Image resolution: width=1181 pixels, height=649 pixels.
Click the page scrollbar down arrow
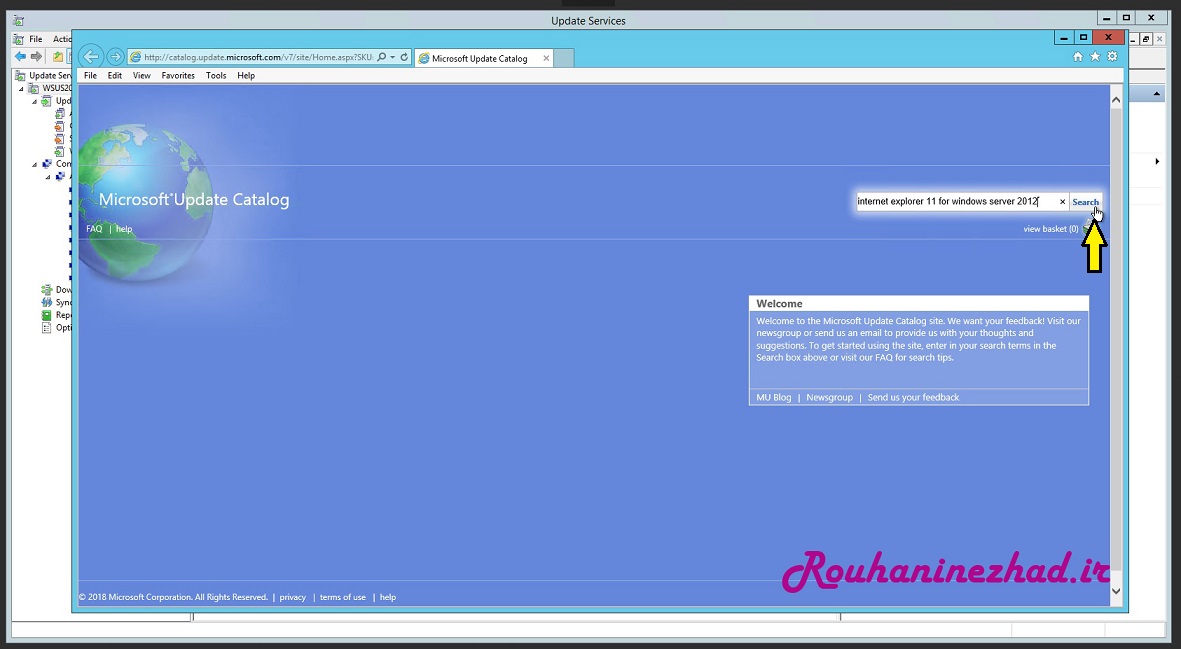1116,591
